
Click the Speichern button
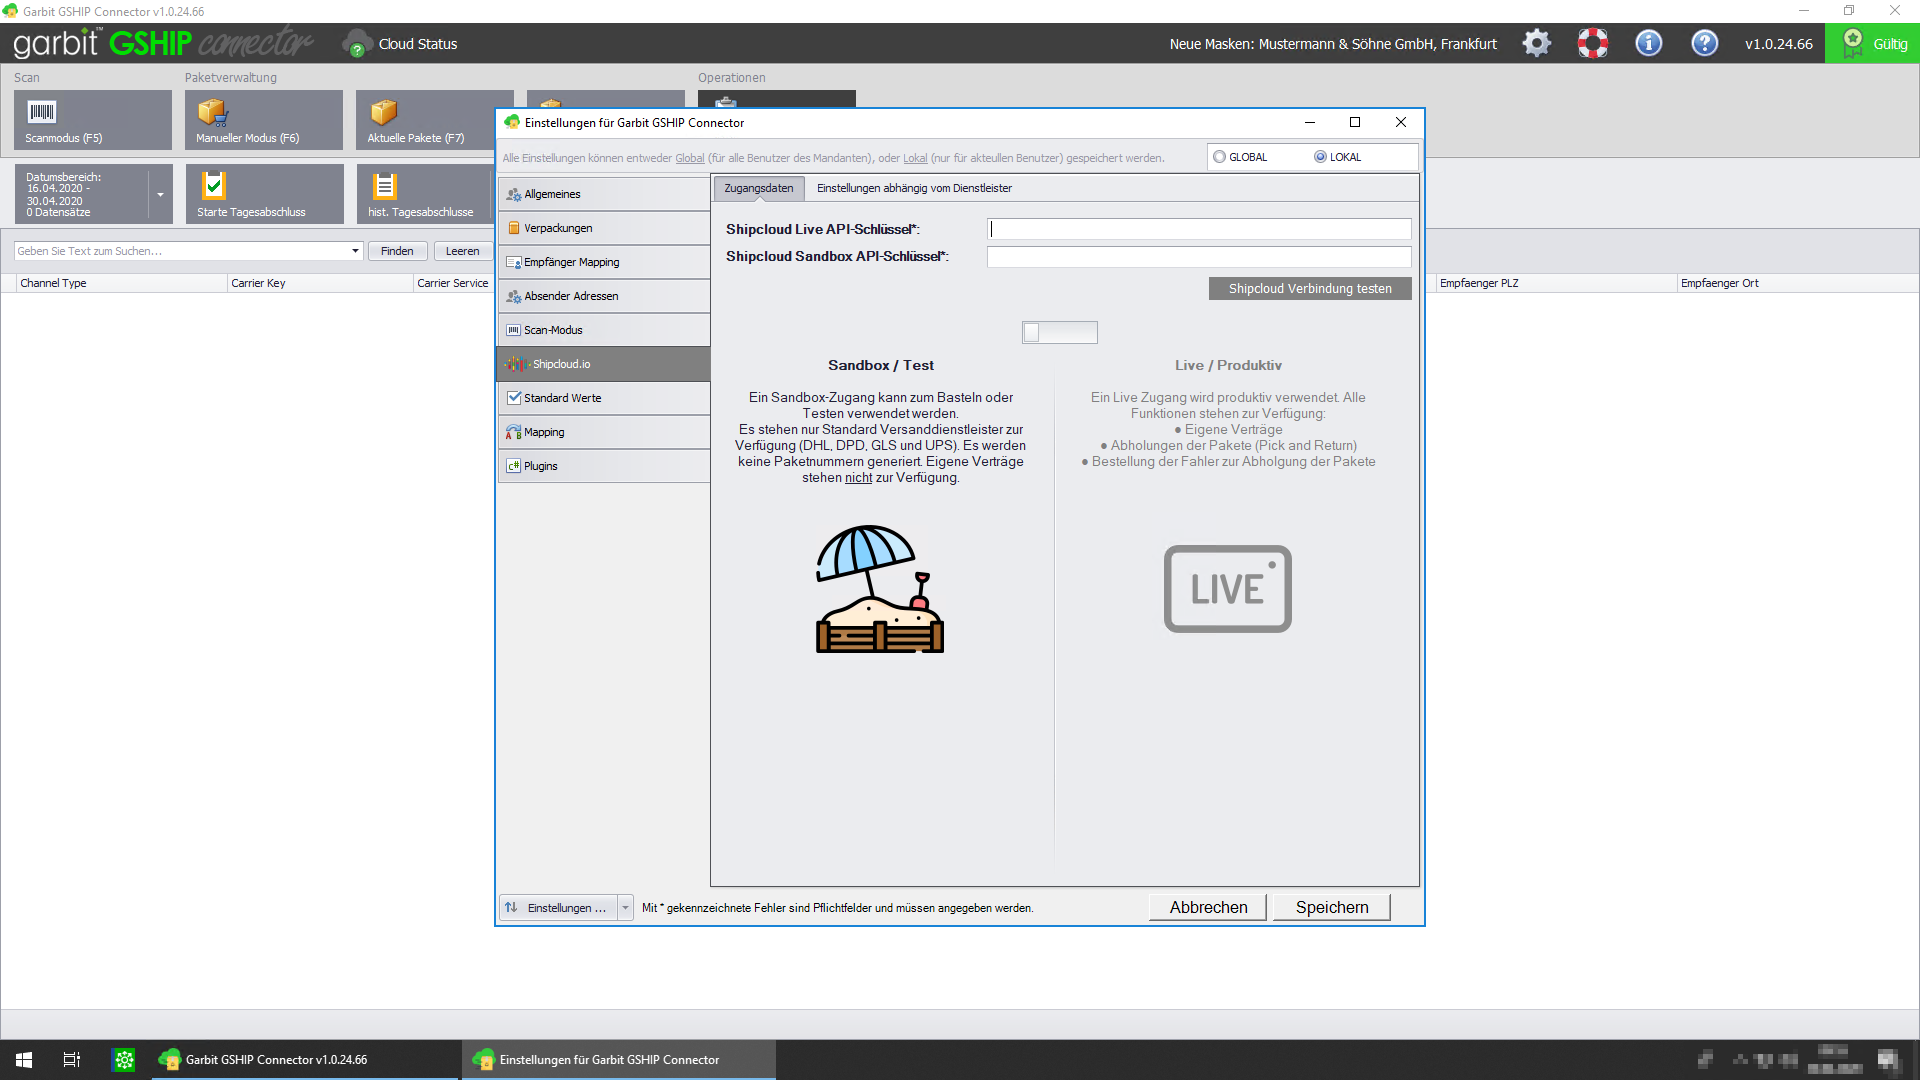pos(1331,907)
